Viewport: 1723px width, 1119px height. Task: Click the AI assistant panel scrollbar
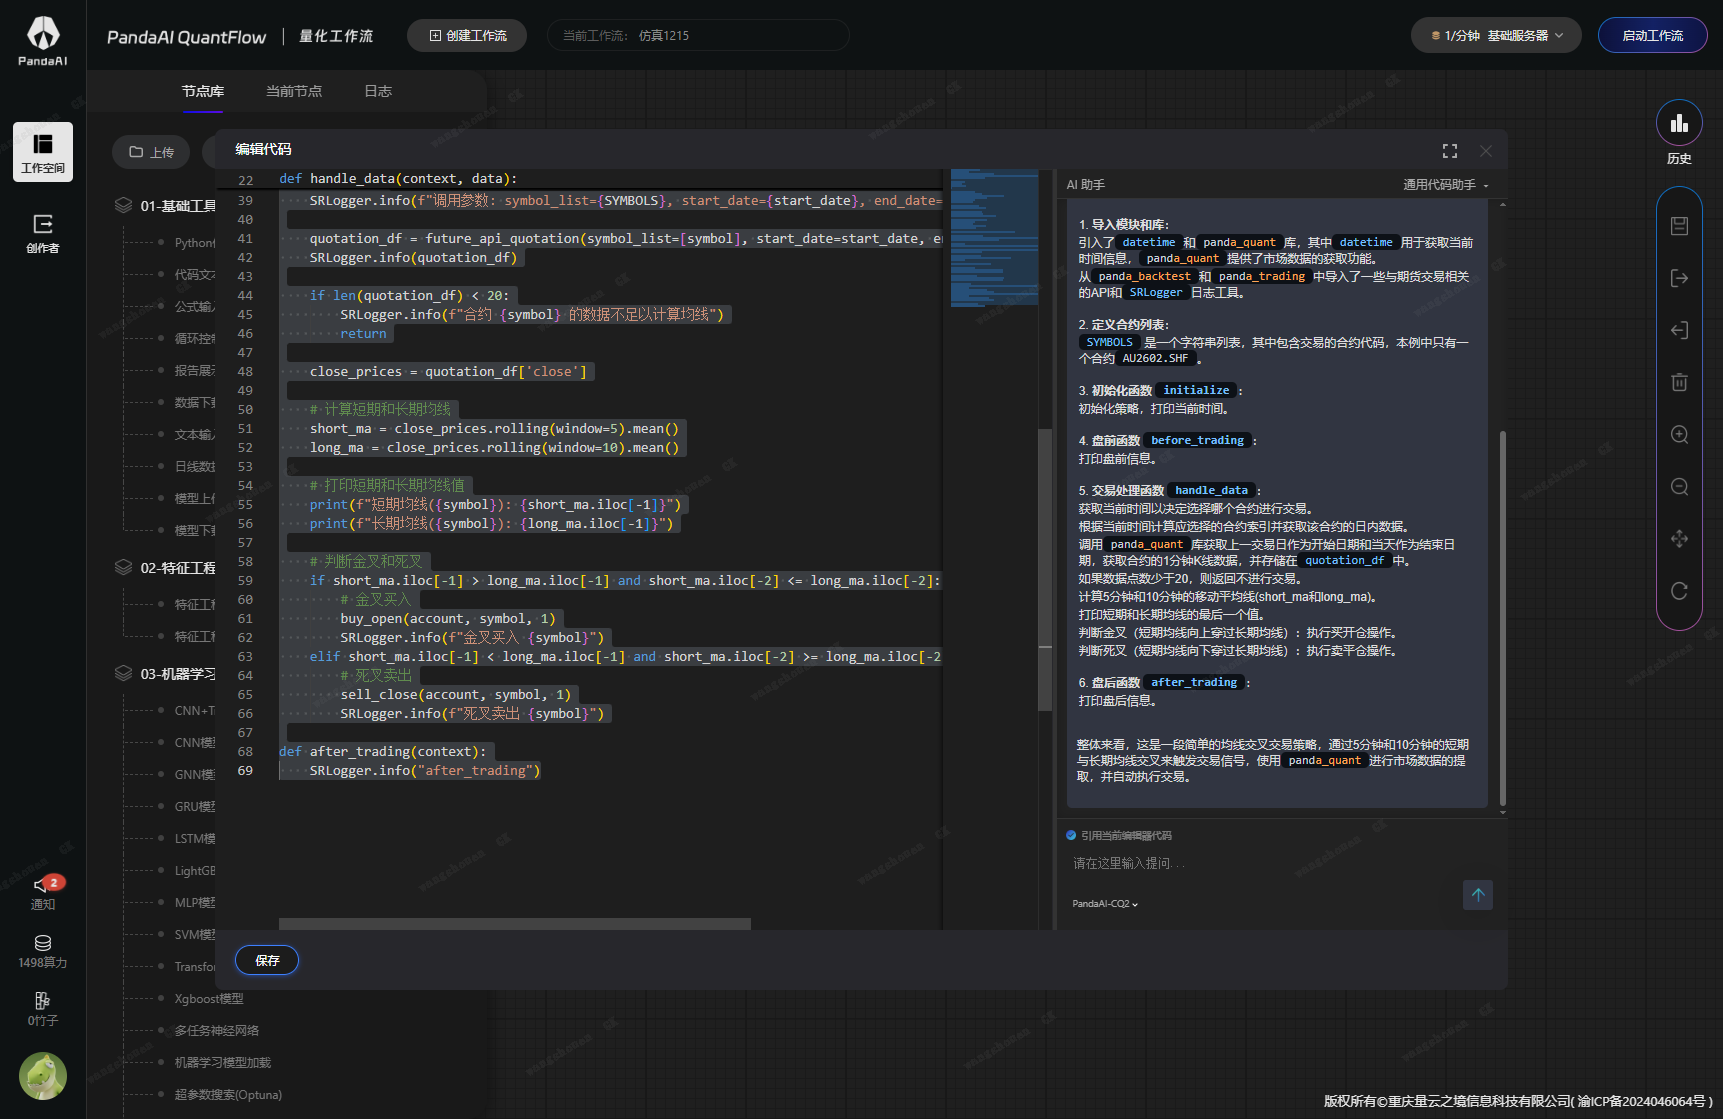(1502, 618)
